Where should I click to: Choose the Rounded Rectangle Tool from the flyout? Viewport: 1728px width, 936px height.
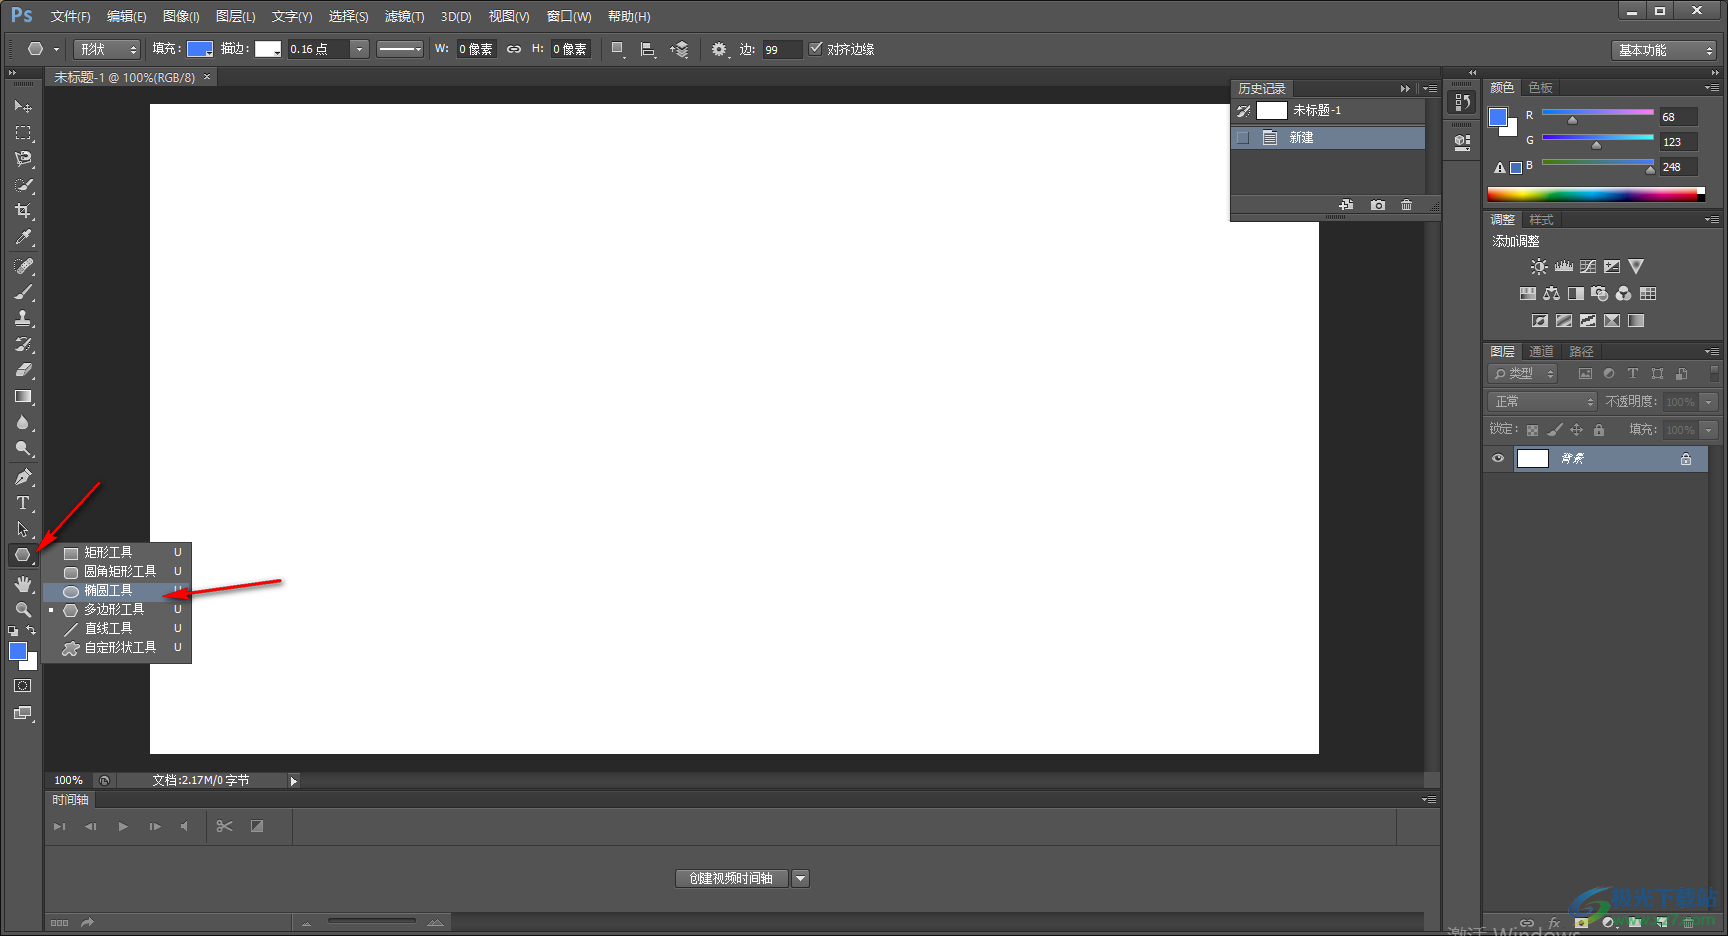[x=117, y=572]
